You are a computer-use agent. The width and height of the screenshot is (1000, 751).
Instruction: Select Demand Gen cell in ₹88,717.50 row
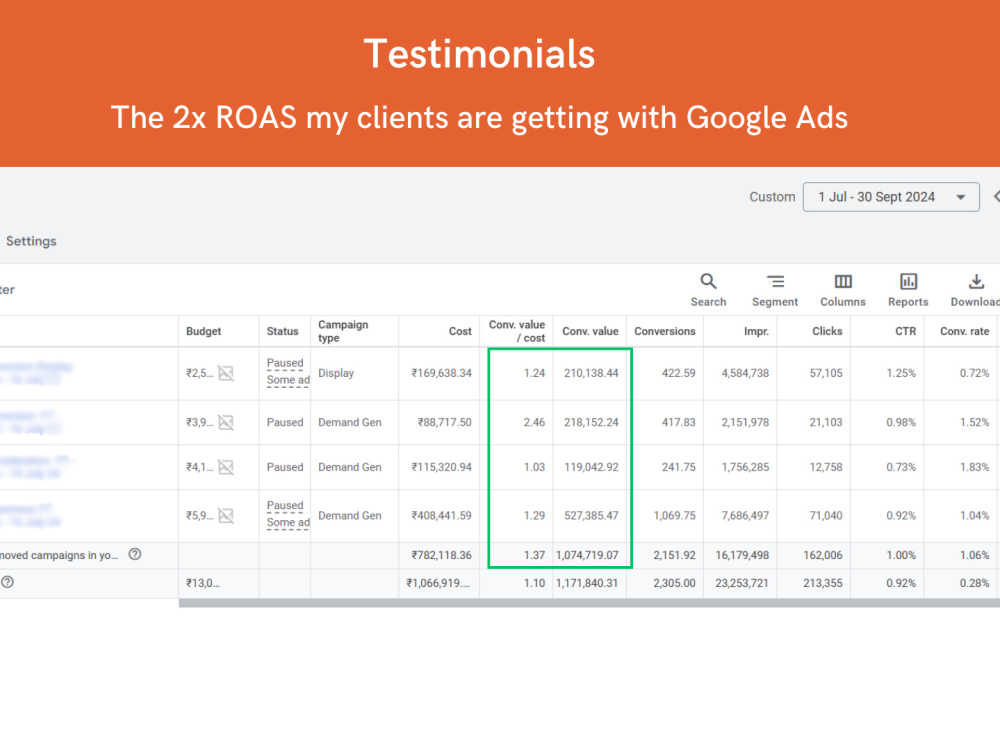pyautogui.click(x=349, y=422)
